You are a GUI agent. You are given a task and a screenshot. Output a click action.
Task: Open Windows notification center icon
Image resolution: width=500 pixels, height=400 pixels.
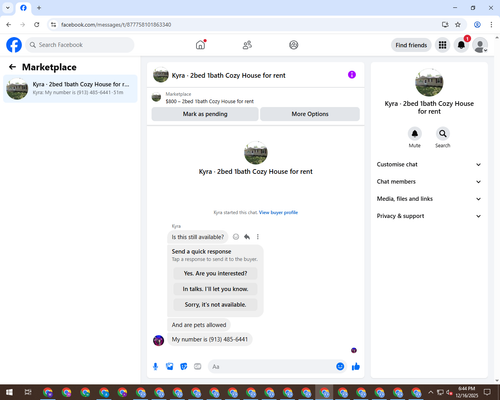[487, 392]
